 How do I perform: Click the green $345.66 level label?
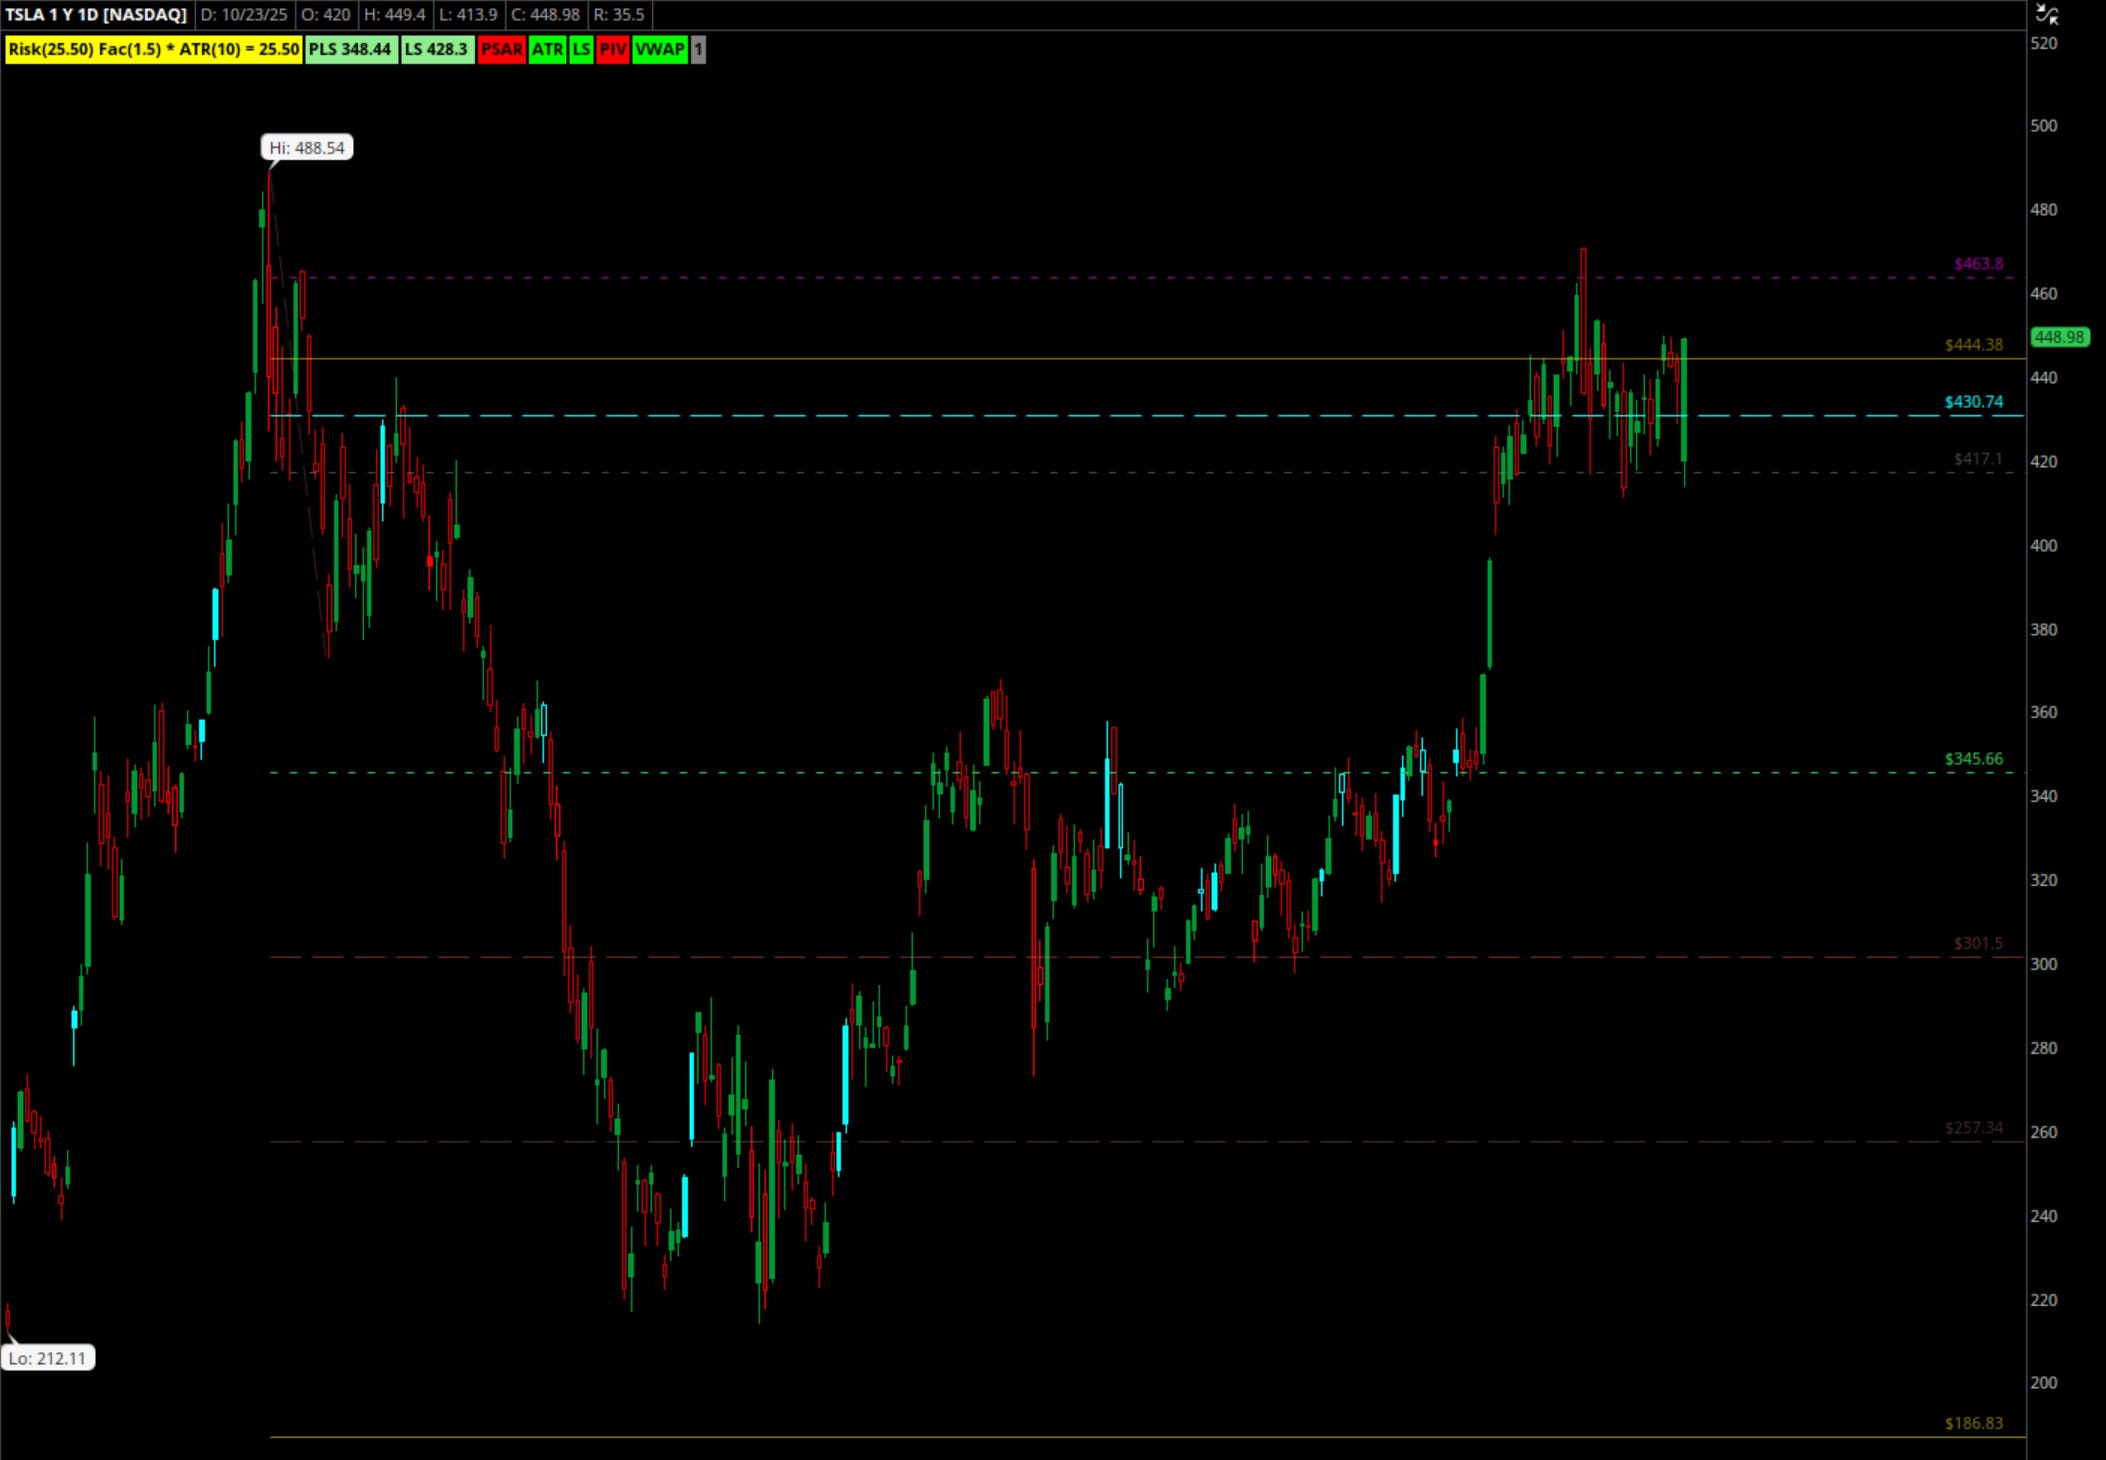(1973, 759)
